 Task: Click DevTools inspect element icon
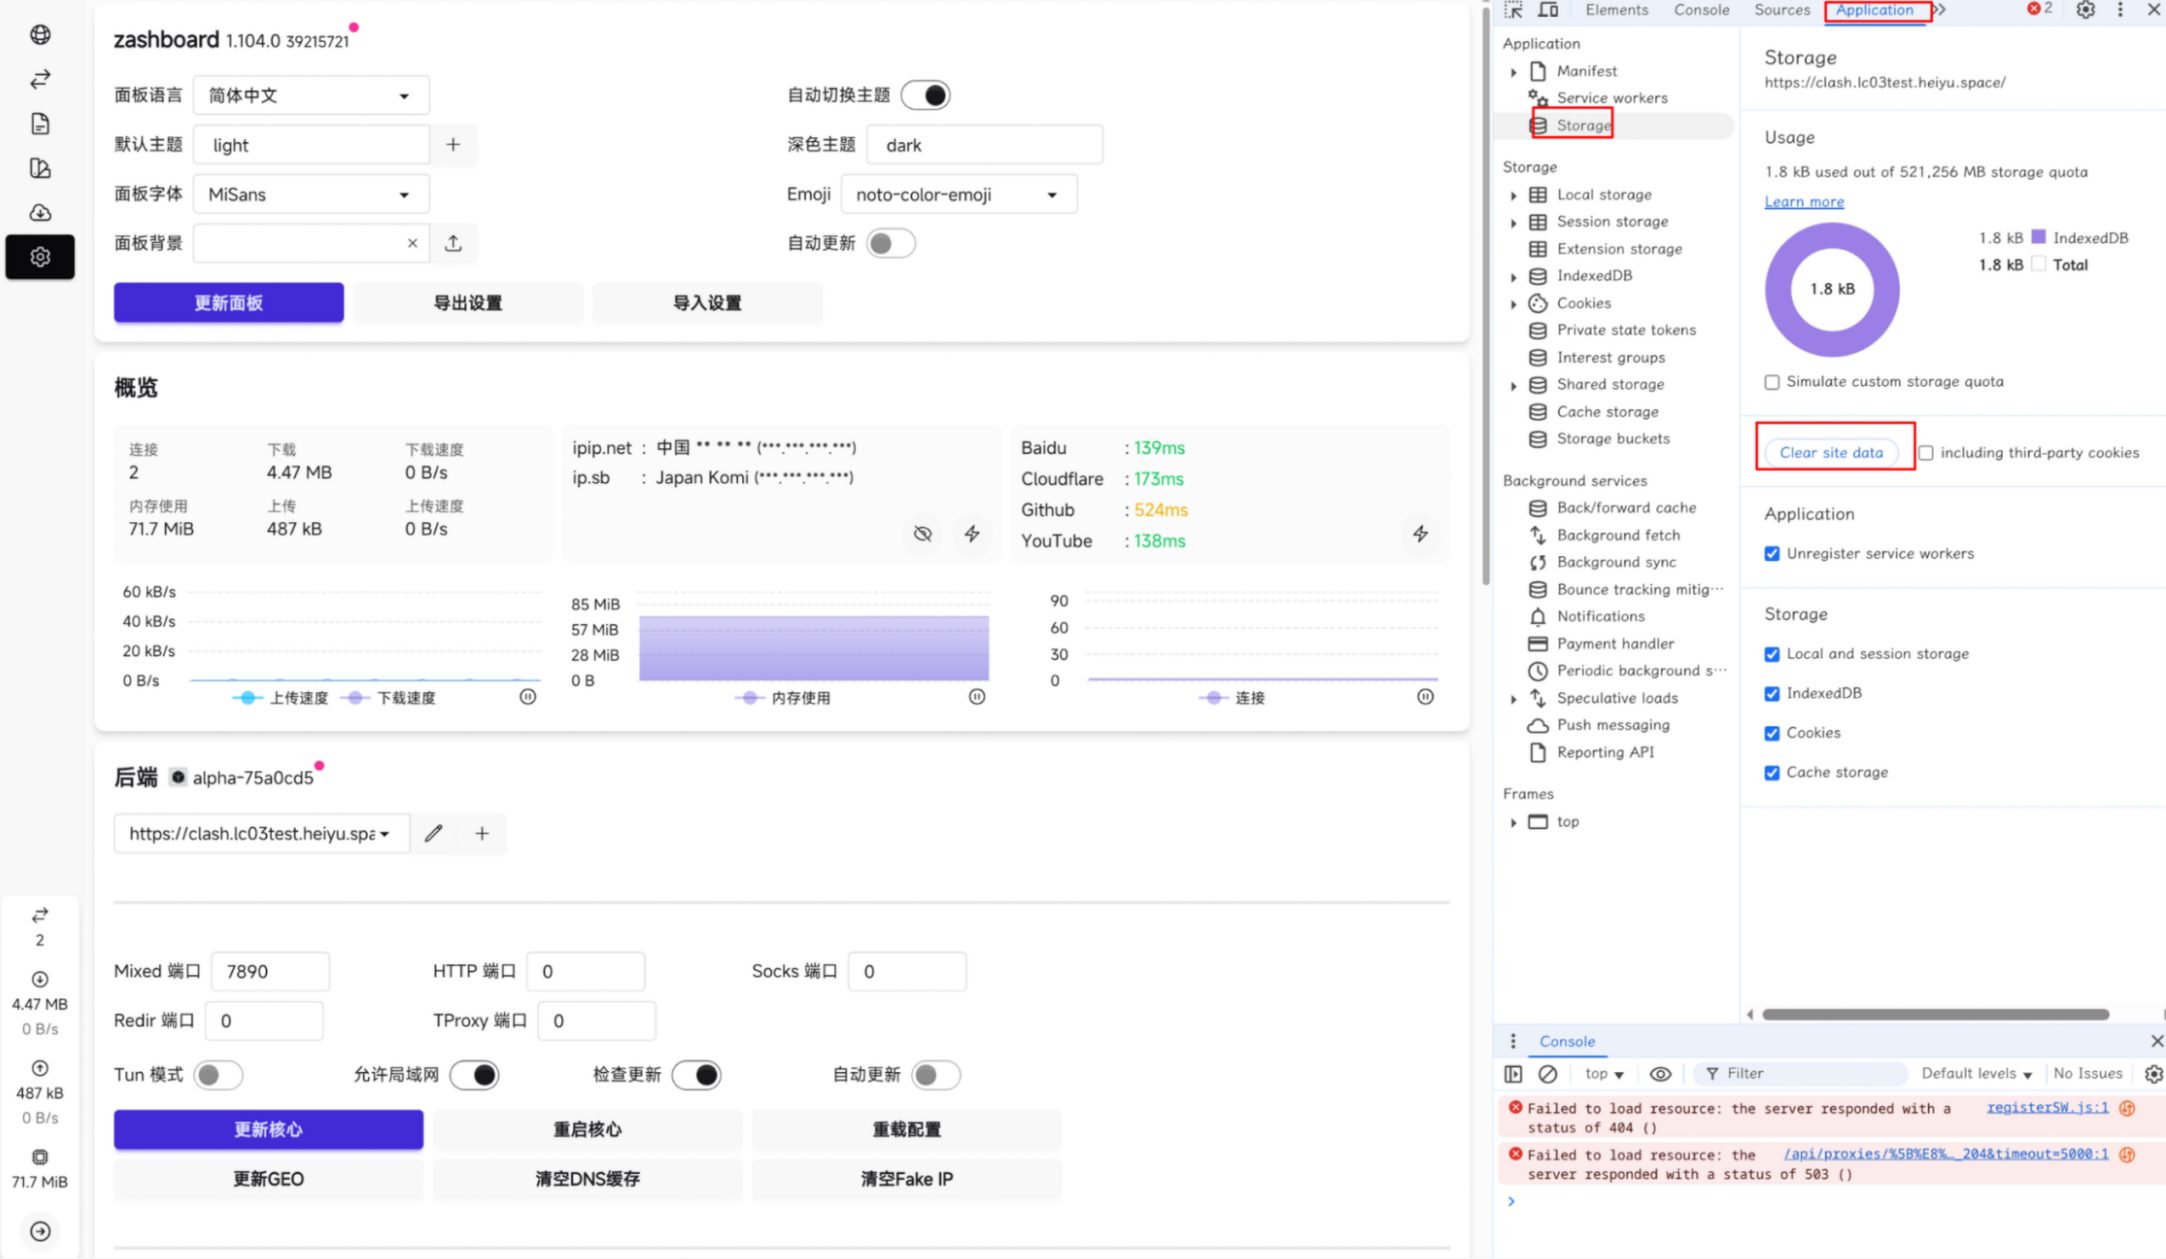coord(1513,10)
